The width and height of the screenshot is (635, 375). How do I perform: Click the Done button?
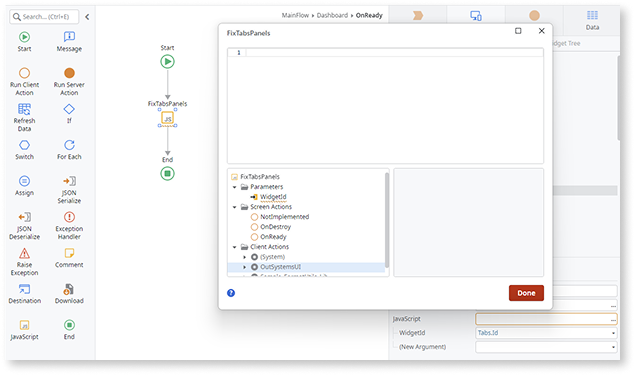click(526, 293)
